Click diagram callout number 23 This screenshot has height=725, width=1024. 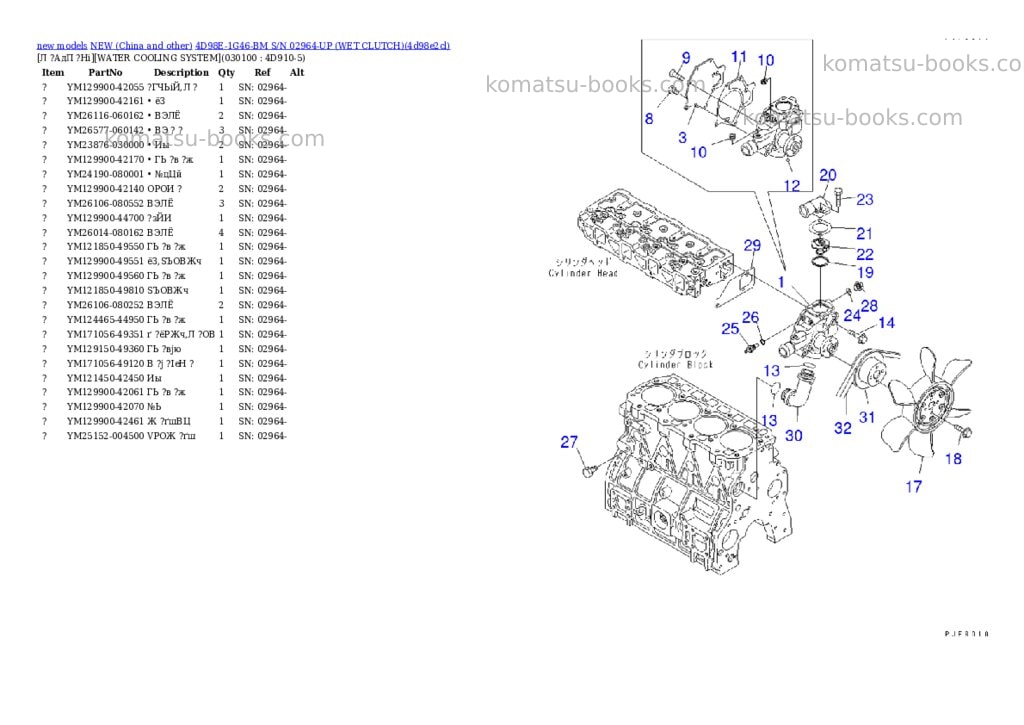coord(865,199)
